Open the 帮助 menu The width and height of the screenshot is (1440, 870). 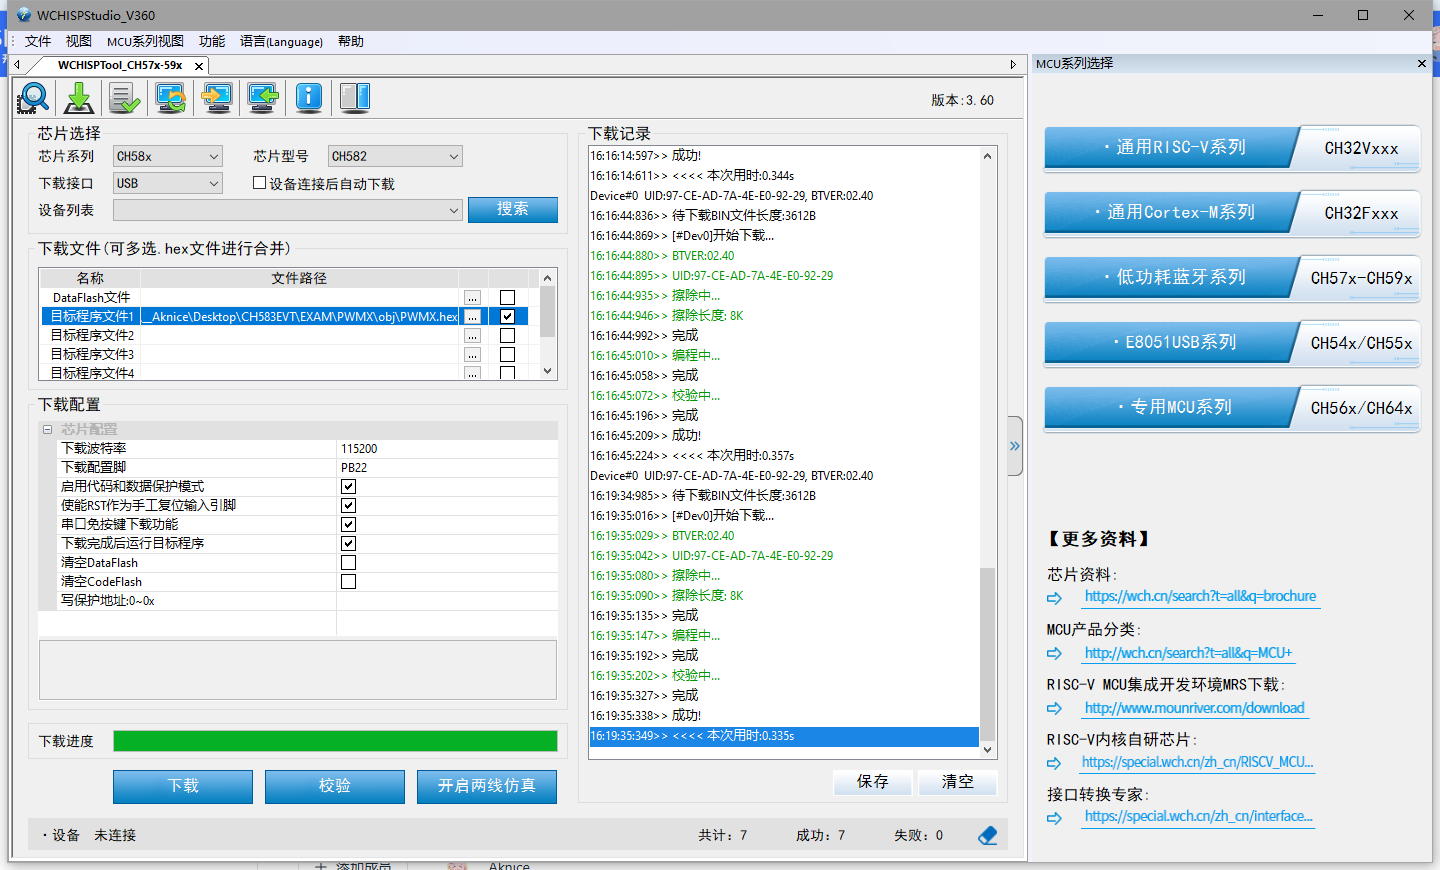pyautogui.click(x=351, y=42)
